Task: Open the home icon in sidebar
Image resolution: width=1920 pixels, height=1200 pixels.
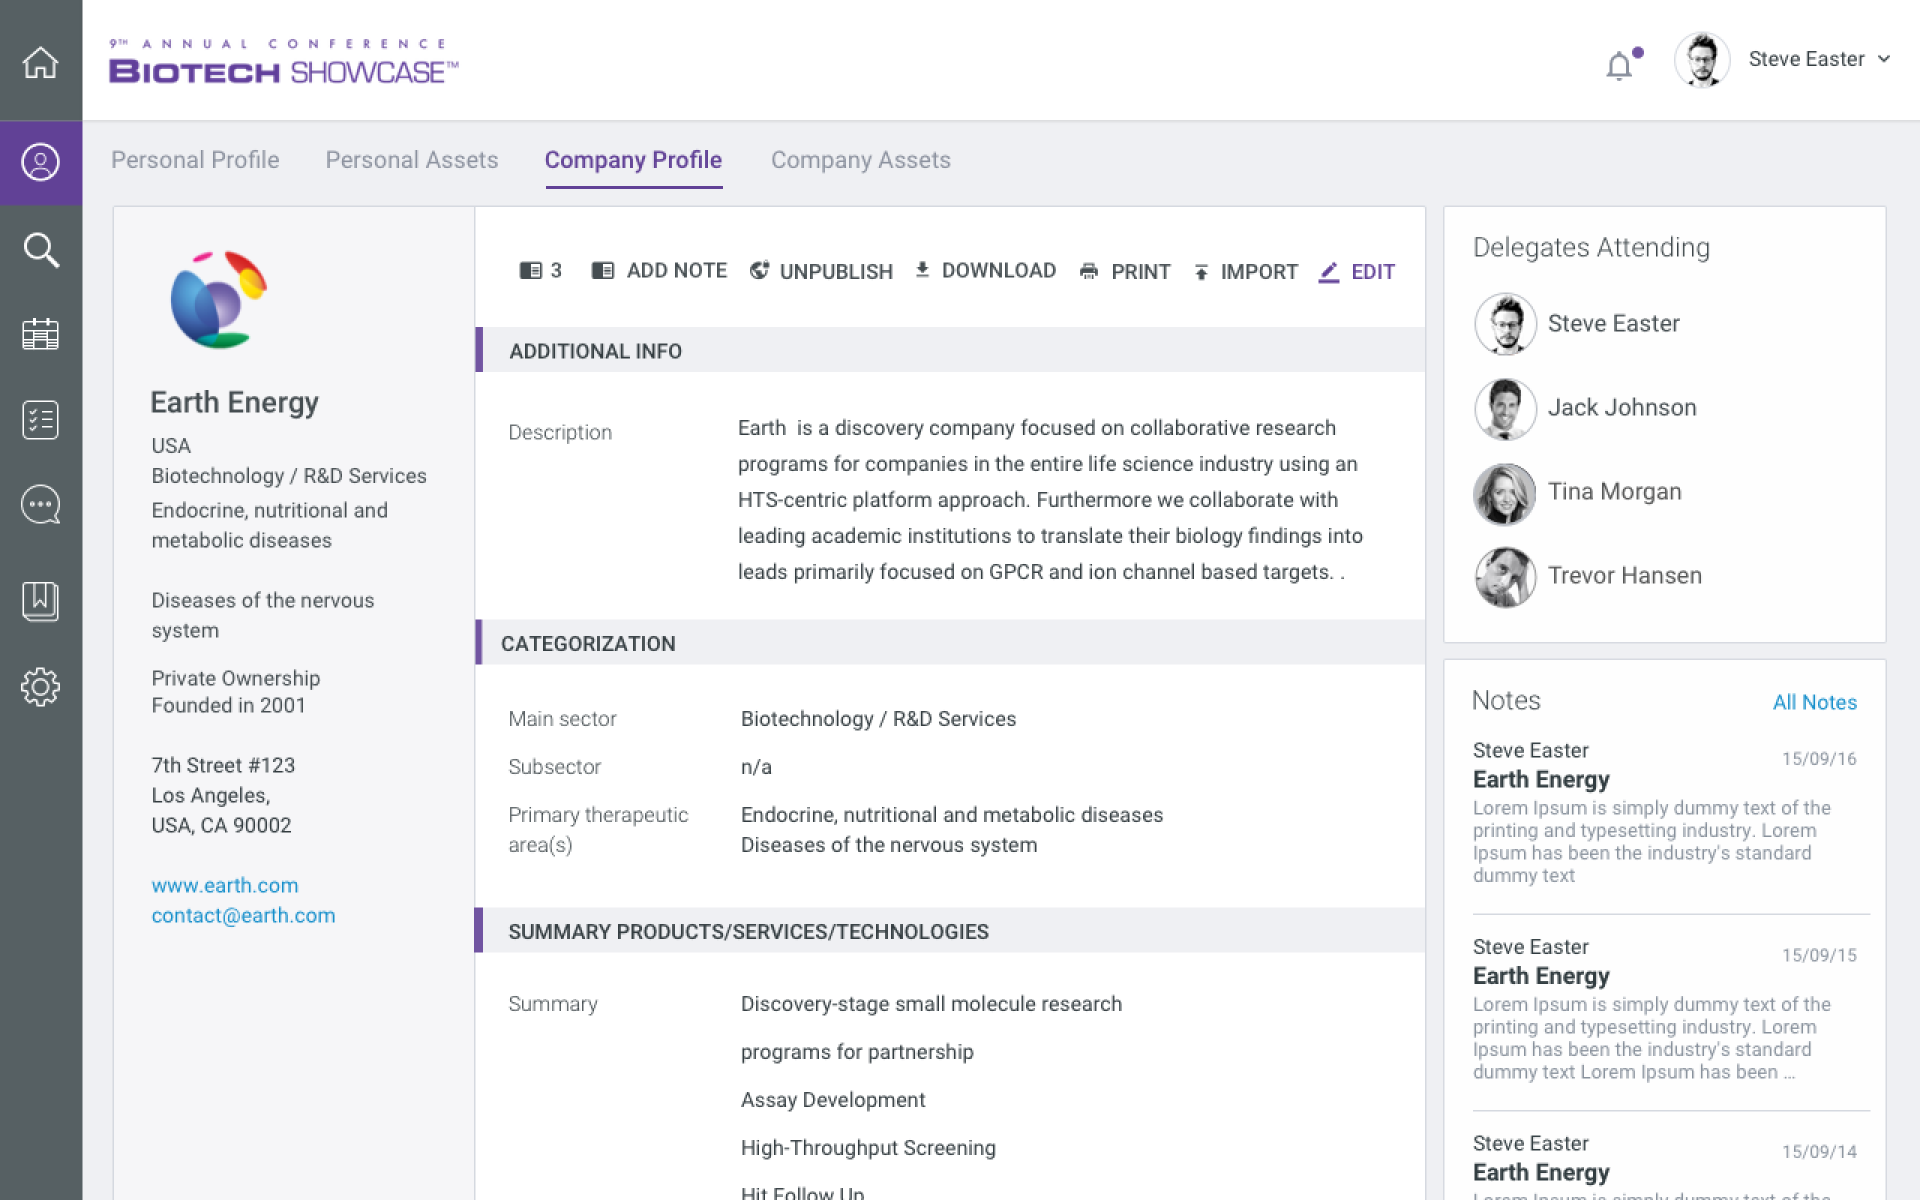Action: coord(41,62)
